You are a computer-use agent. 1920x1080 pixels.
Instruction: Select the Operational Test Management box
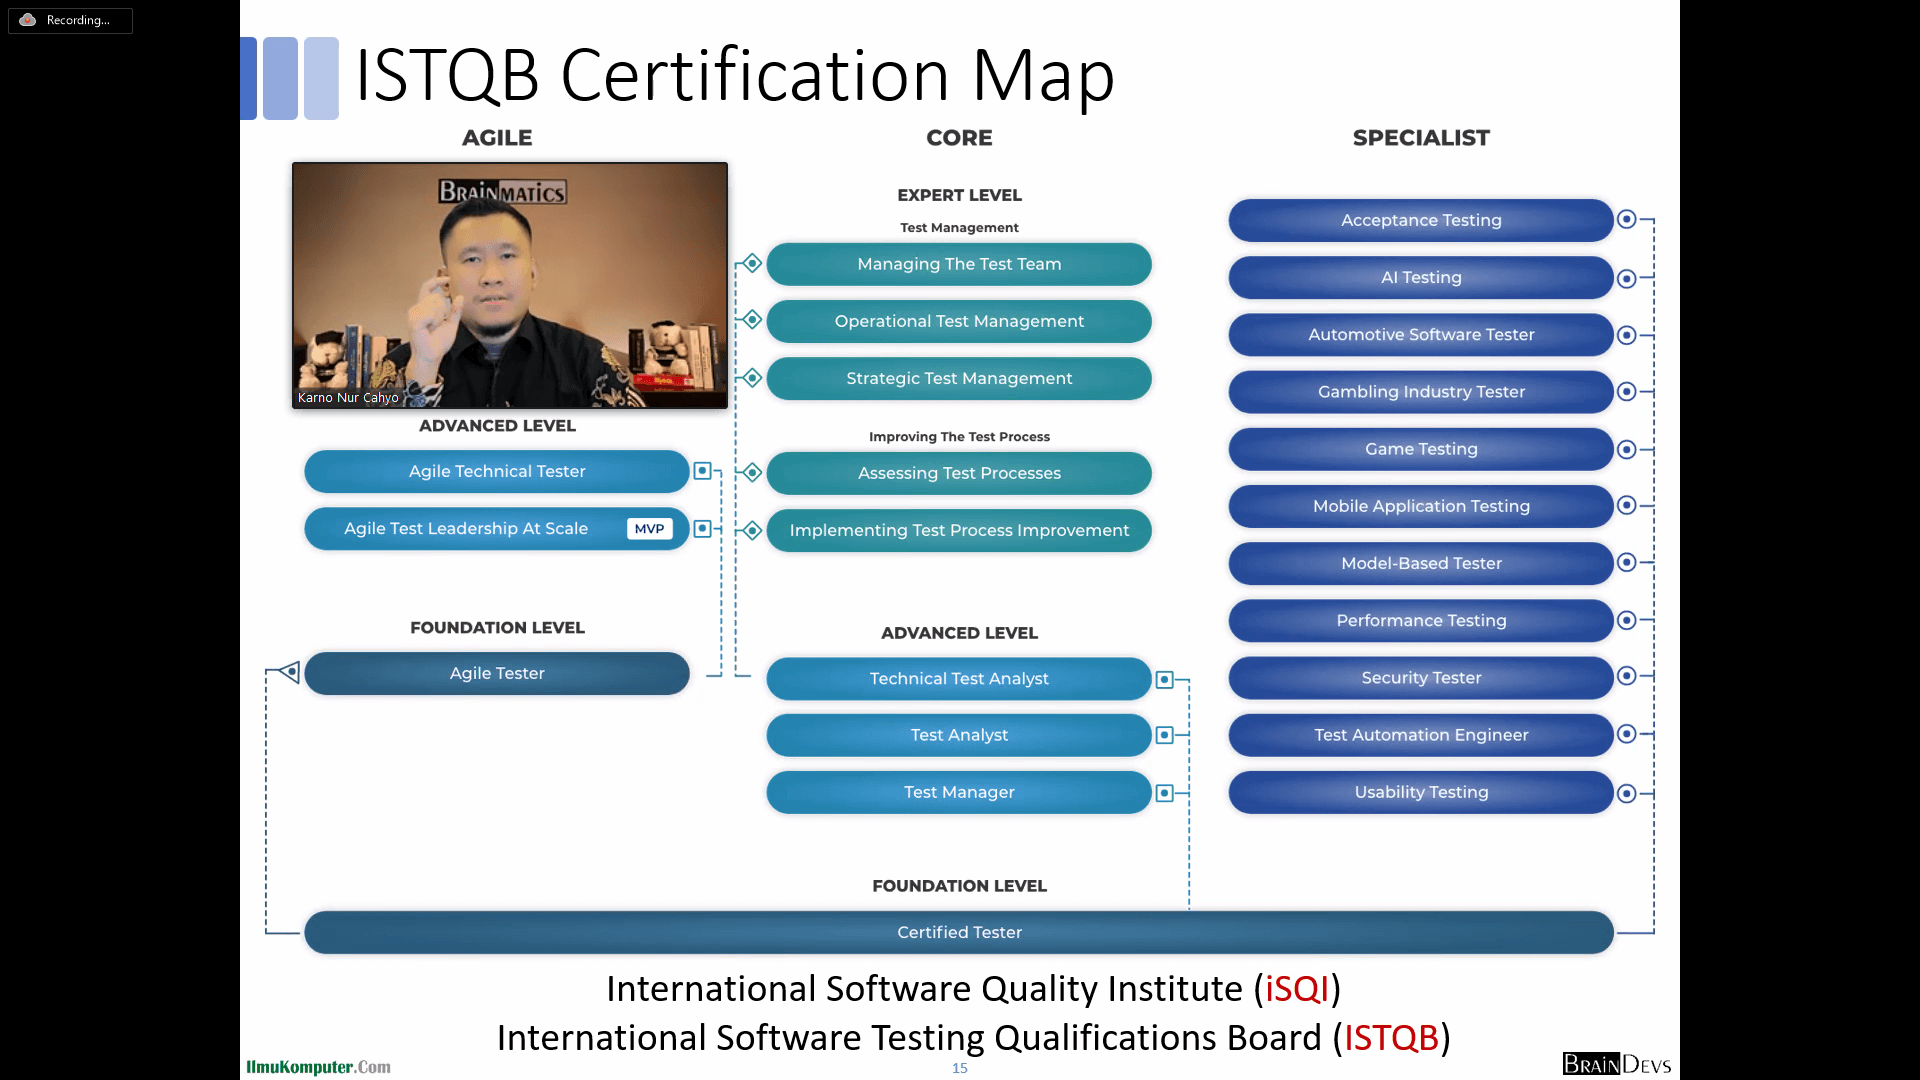958,322
